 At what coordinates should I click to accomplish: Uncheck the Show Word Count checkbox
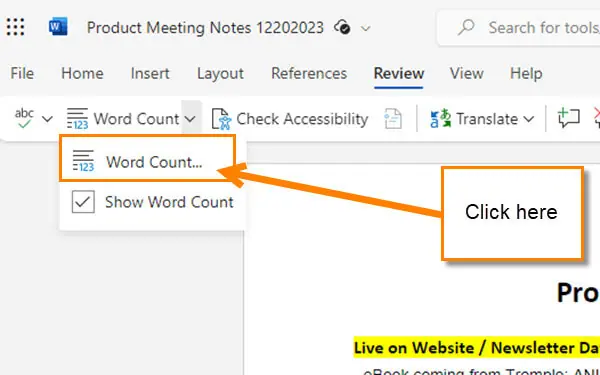tap(83, 202)
